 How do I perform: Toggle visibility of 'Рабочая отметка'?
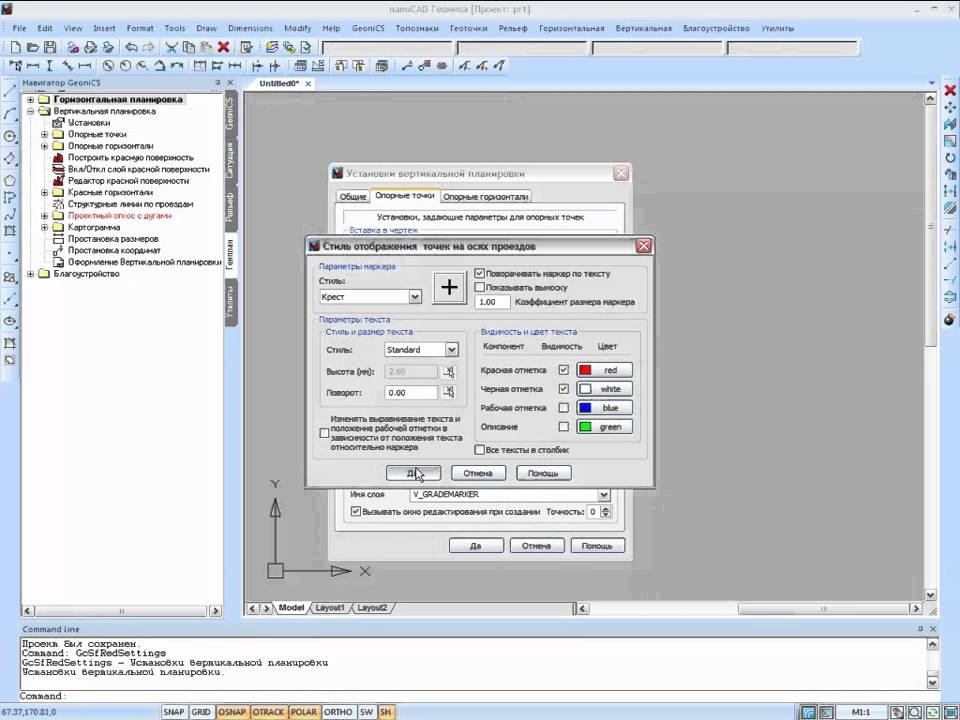click(564, 408)
